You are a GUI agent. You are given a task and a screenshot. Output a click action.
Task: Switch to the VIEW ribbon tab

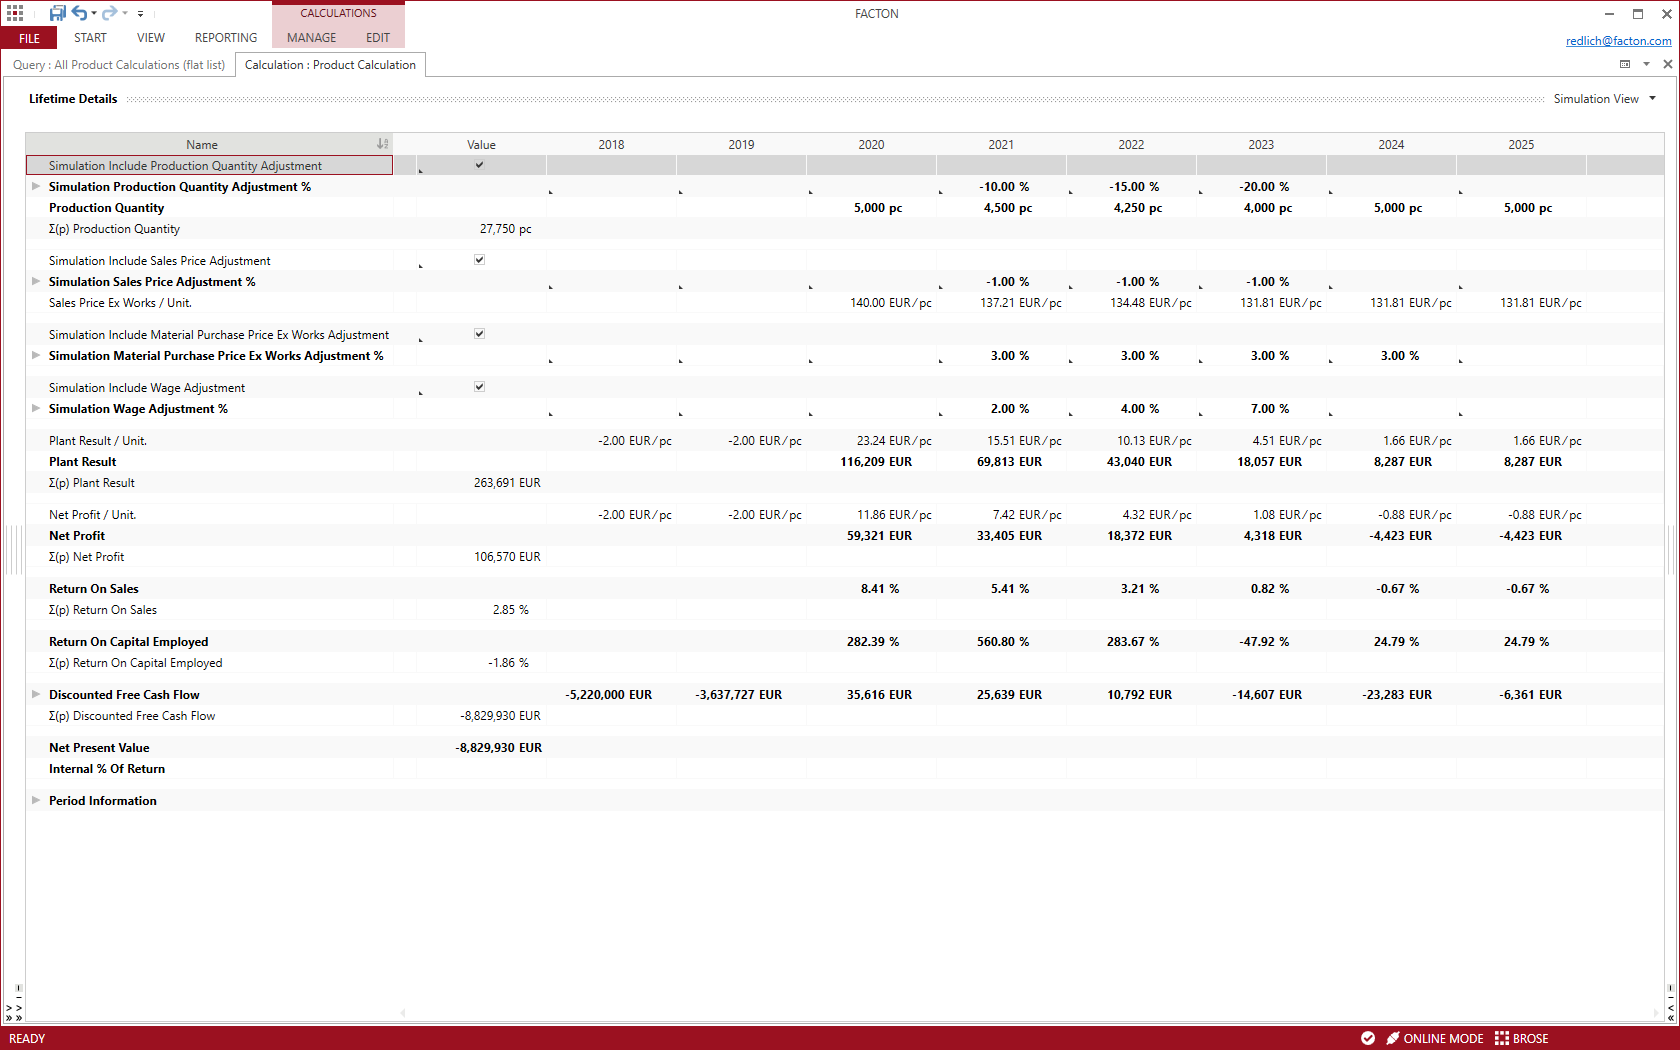[151, 38]
